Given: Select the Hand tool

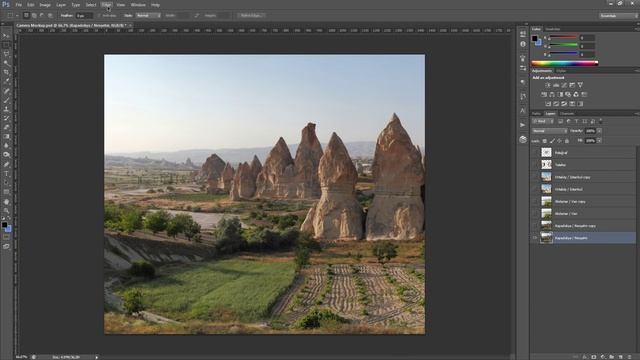Looking at the screenshot, I should tap(6, 202).
